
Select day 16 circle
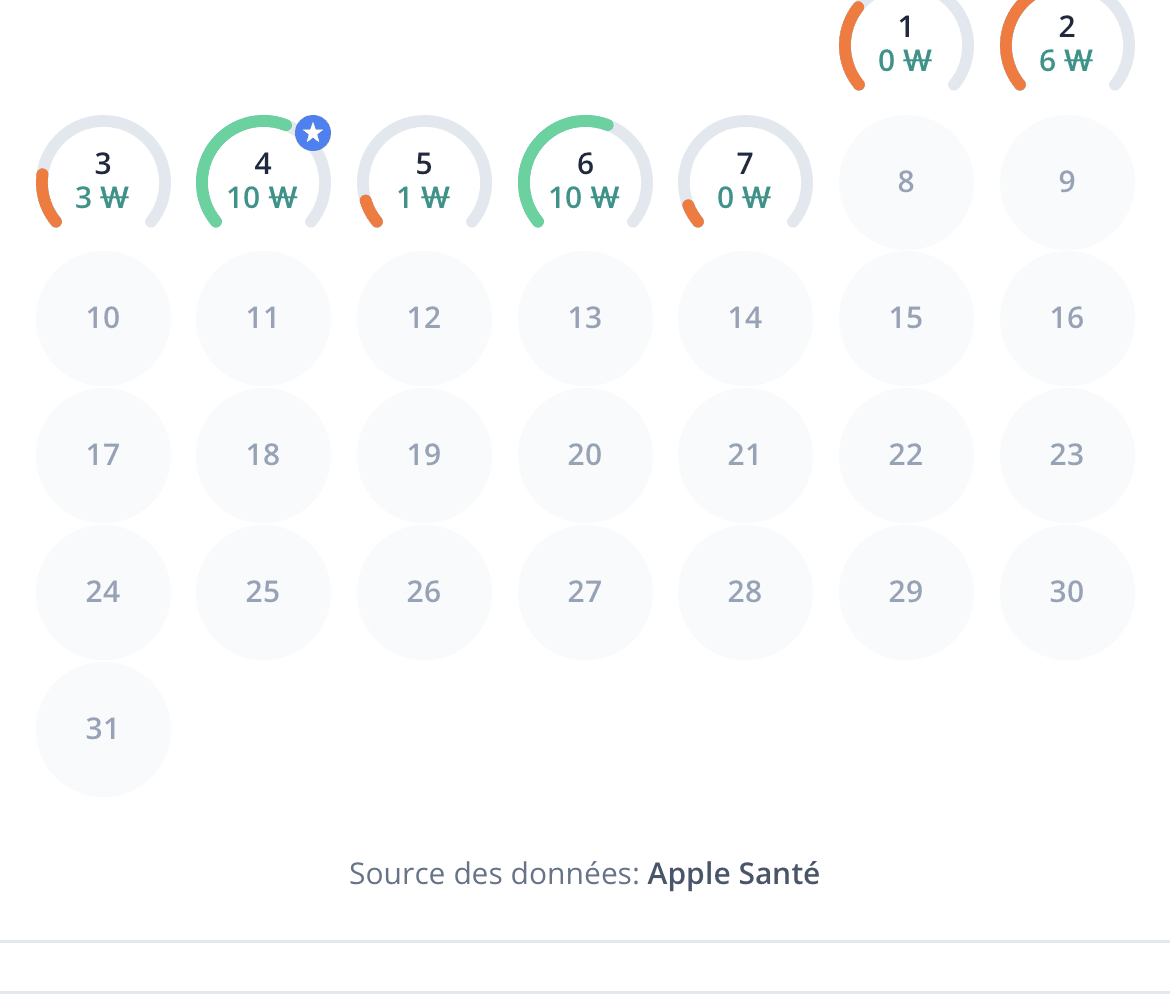point(1067,318)
